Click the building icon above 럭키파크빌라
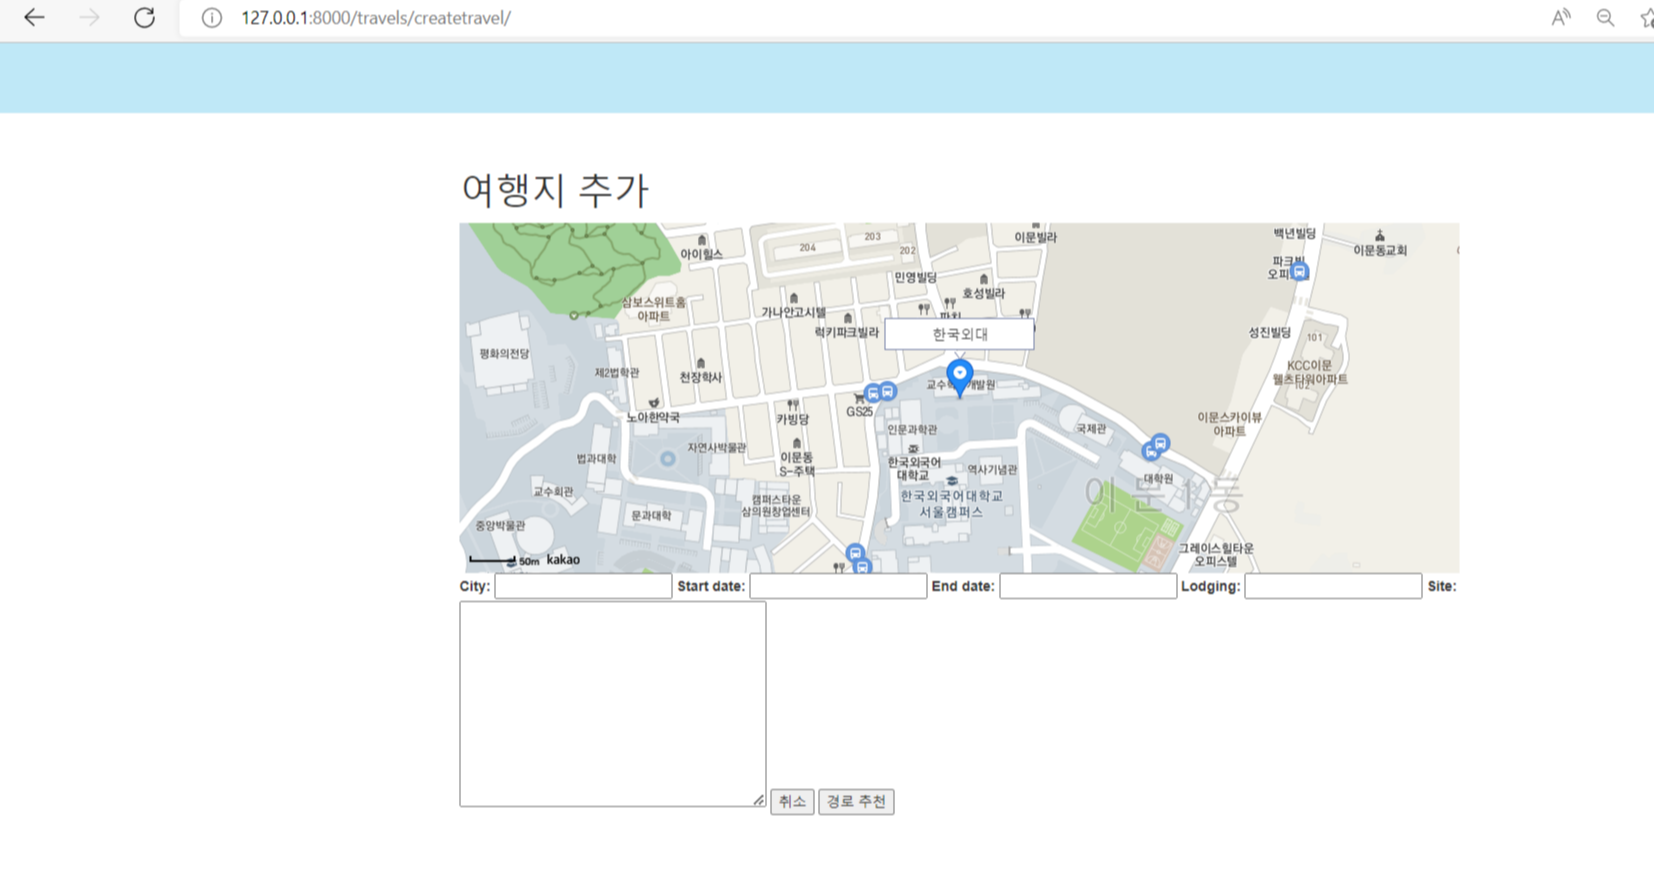The width and height of the screenshot is (1654, 873). [x=847, y=318]
